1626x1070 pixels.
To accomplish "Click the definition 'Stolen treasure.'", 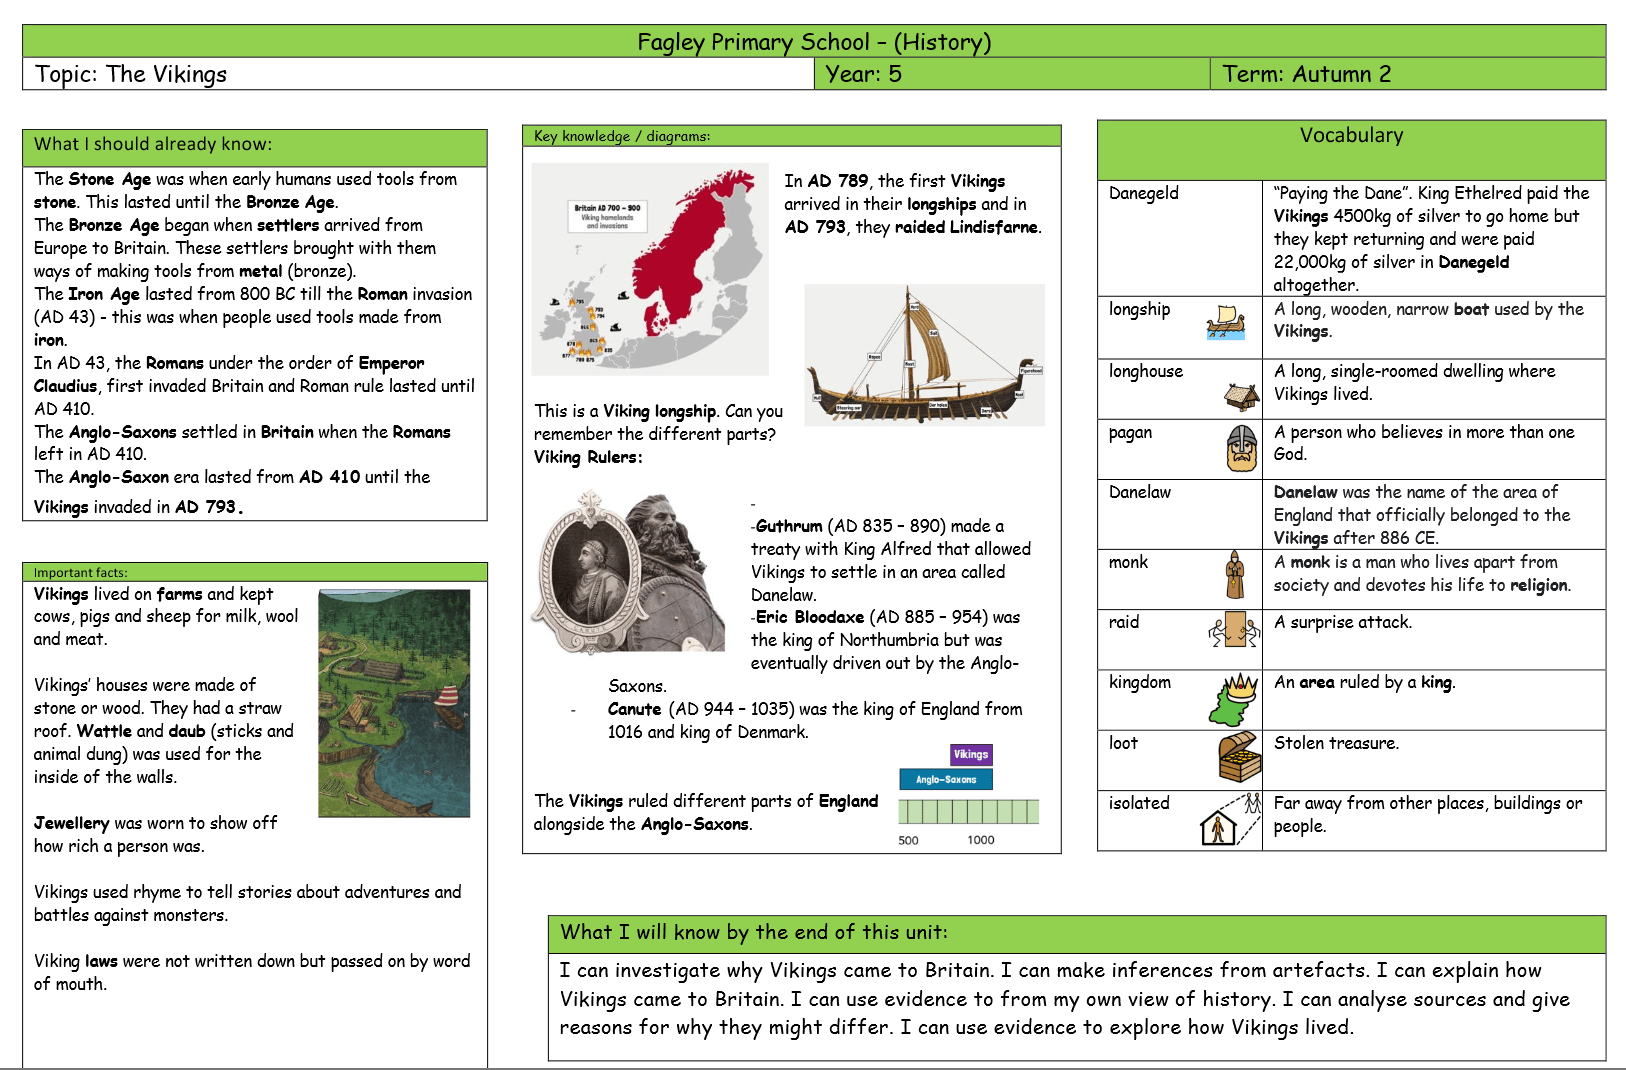I will coord(1336,743).
